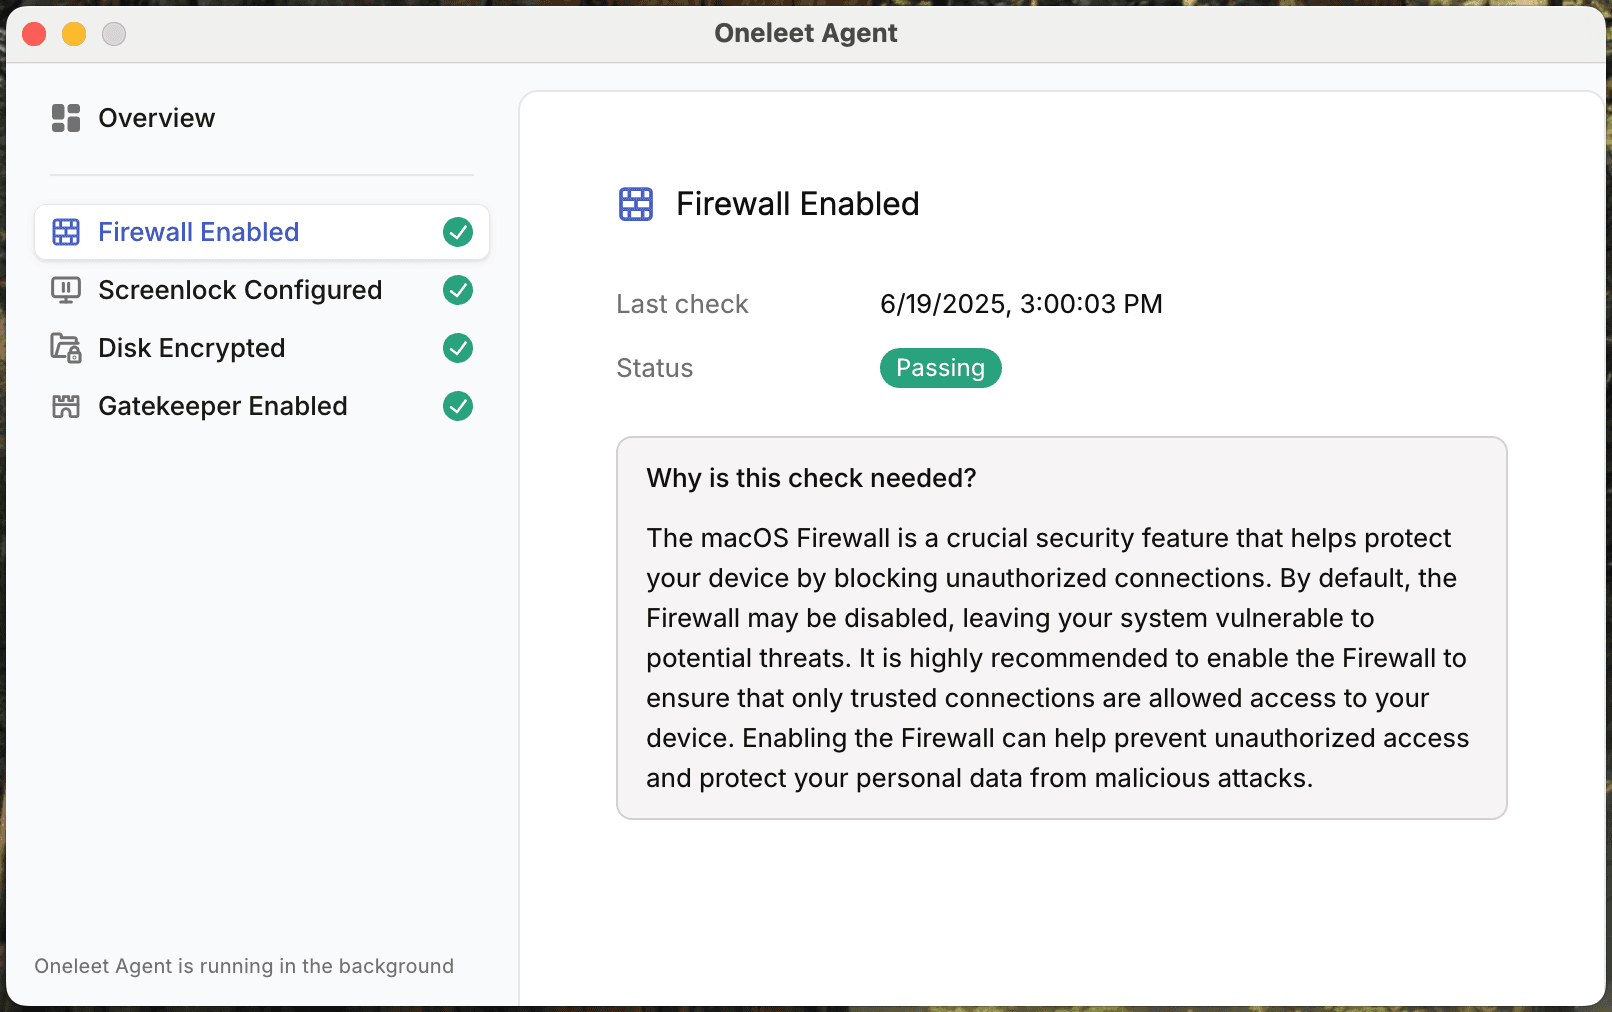Image resolution: width=1612 pixels, height=1012 pixels.
Task: Open the Disk Encrypted check
Action: pyautogui.click(x=191, y=348)
